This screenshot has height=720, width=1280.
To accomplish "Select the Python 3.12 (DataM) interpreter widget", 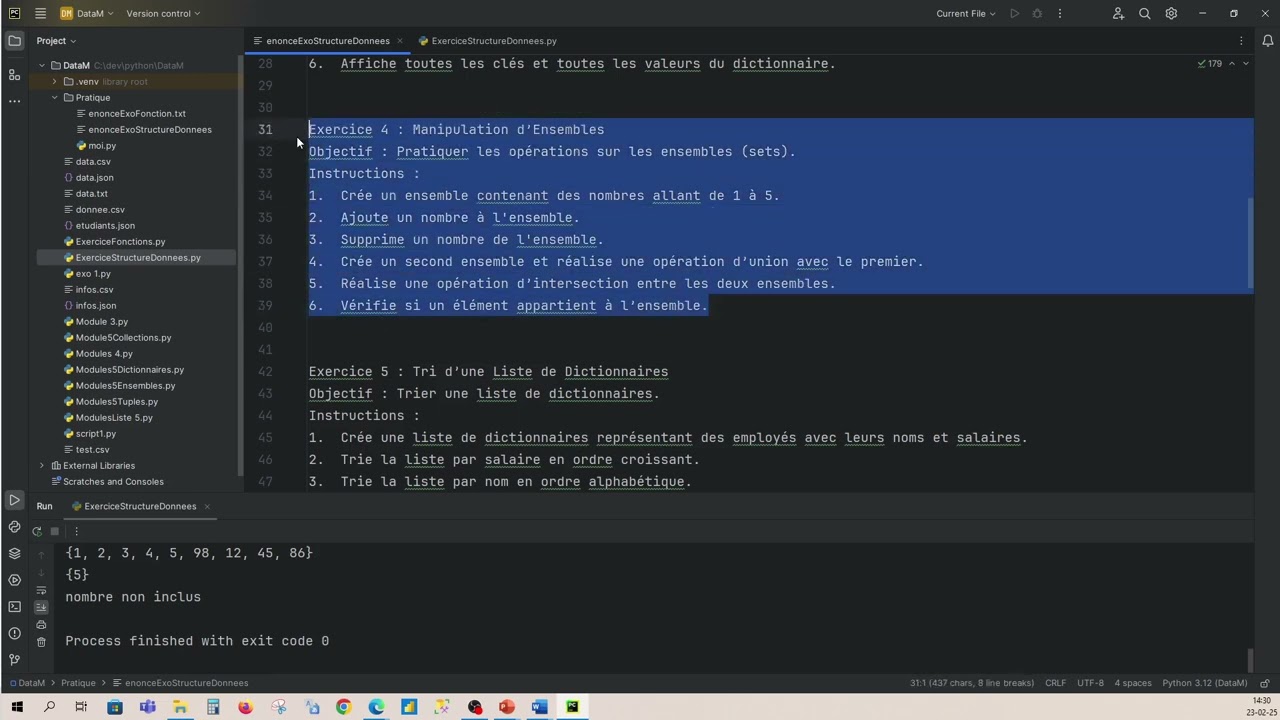I will tap(1204, 683).
